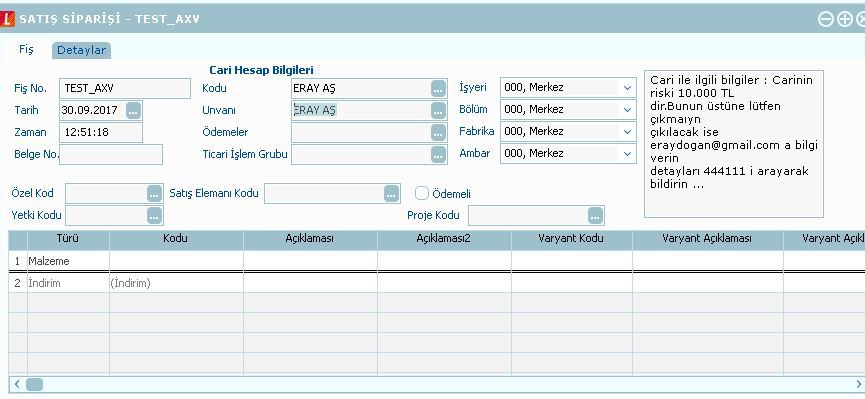This screenshot has width=865, height=399.
Task: Expand the Bölüm dropdown
Action: point(627,110)
